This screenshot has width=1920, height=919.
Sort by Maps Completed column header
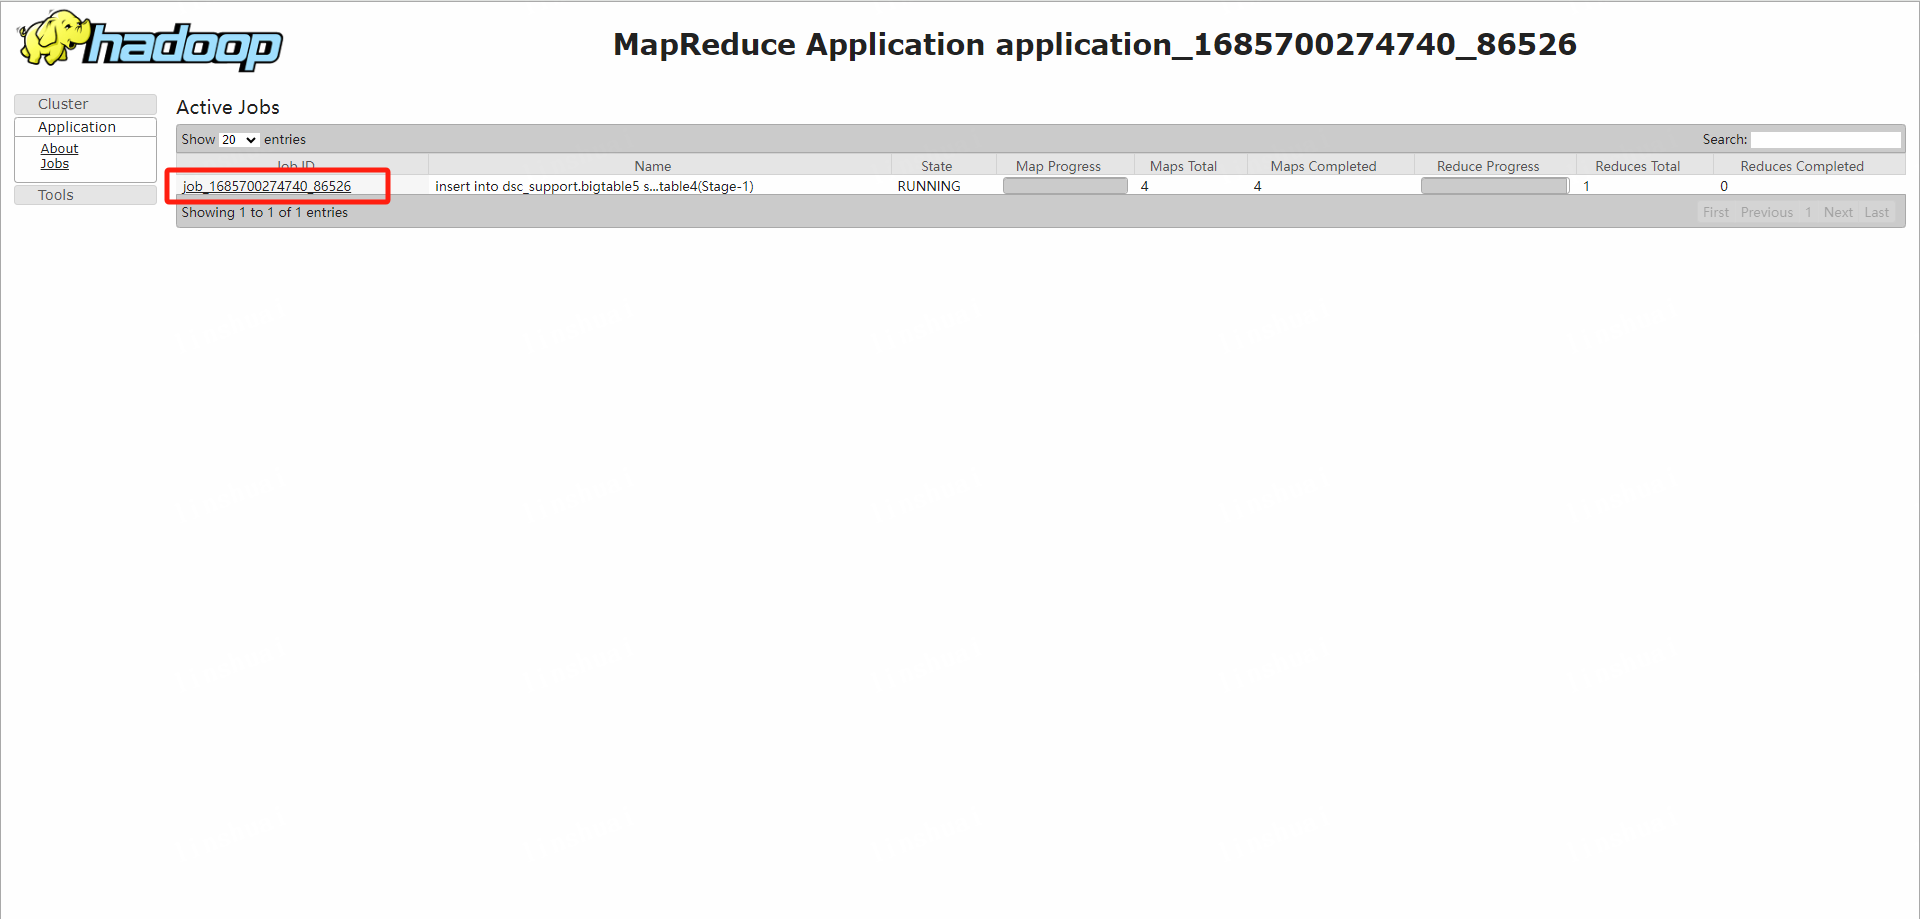1323,166
